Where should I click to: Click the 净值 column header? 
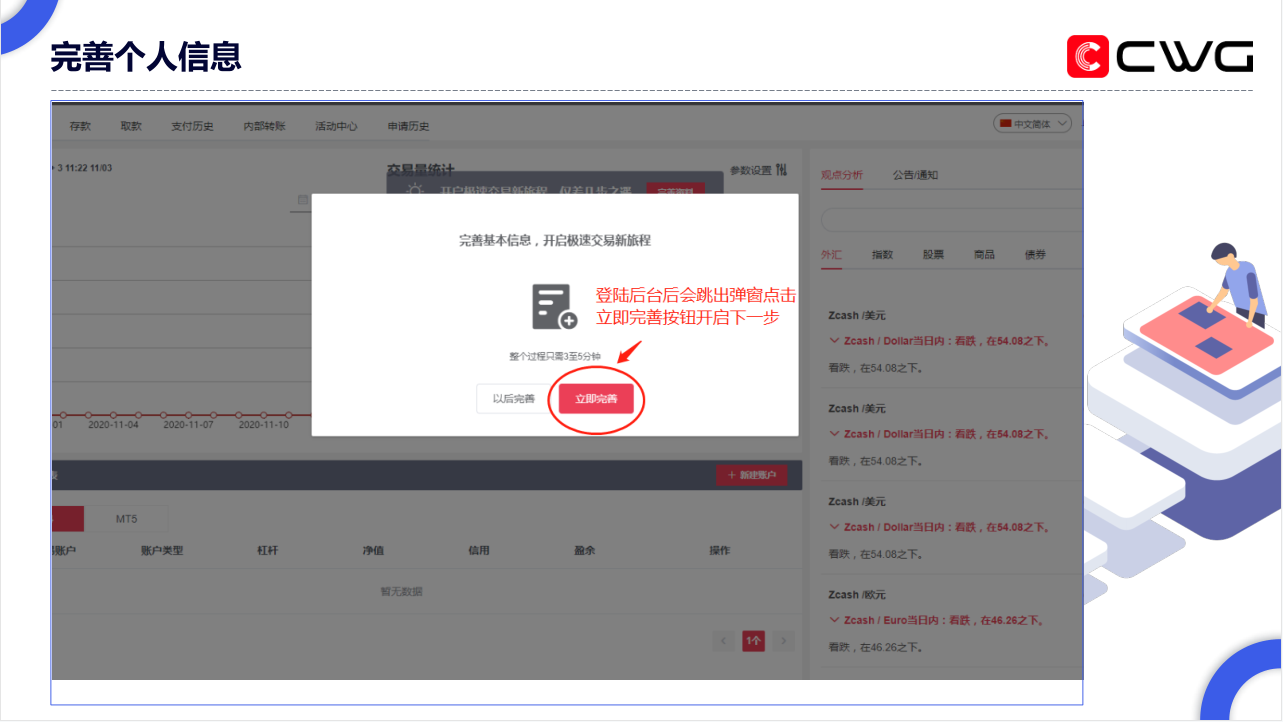click(x=373, y=550)
